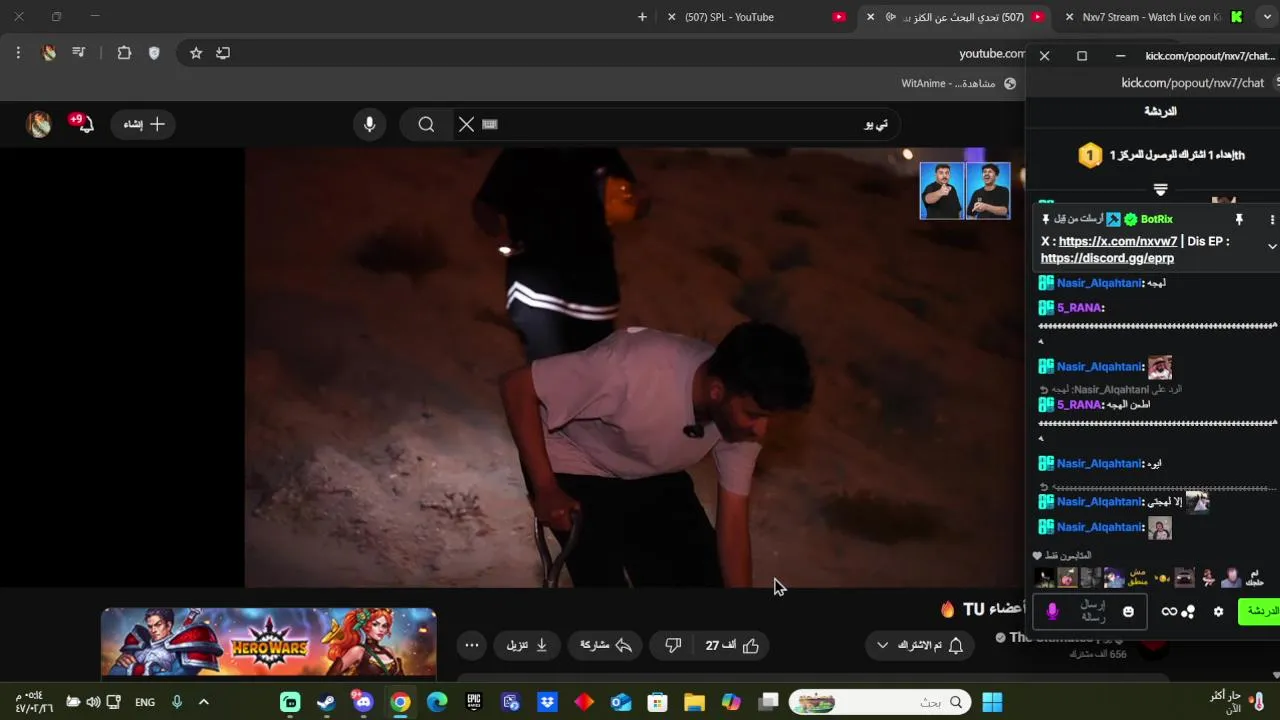Switch to SPL - YouTube tab

click(x=755, y=17)
